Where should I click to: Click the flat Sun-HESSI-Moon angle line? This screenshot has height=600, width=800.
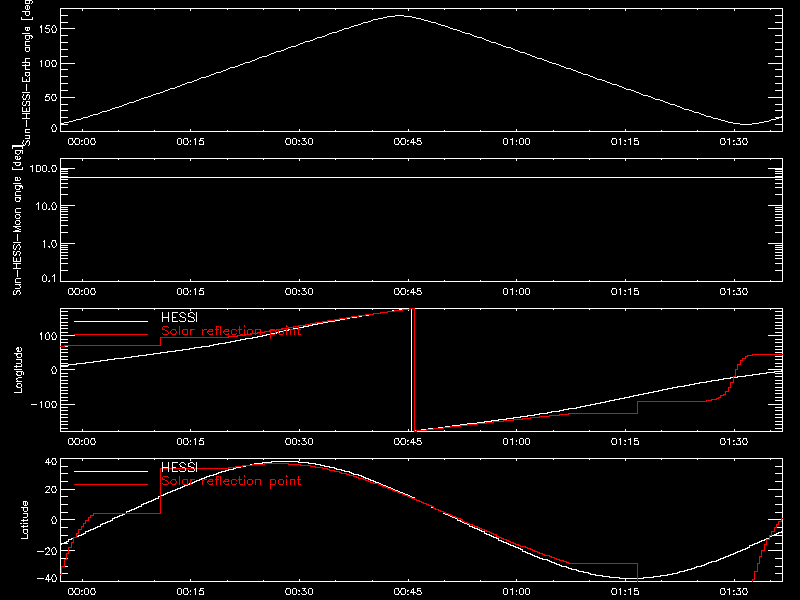click(421, 178)
